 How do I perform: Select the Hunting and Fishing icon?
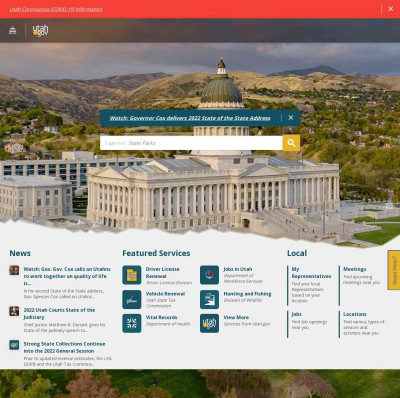pos(209,299)
